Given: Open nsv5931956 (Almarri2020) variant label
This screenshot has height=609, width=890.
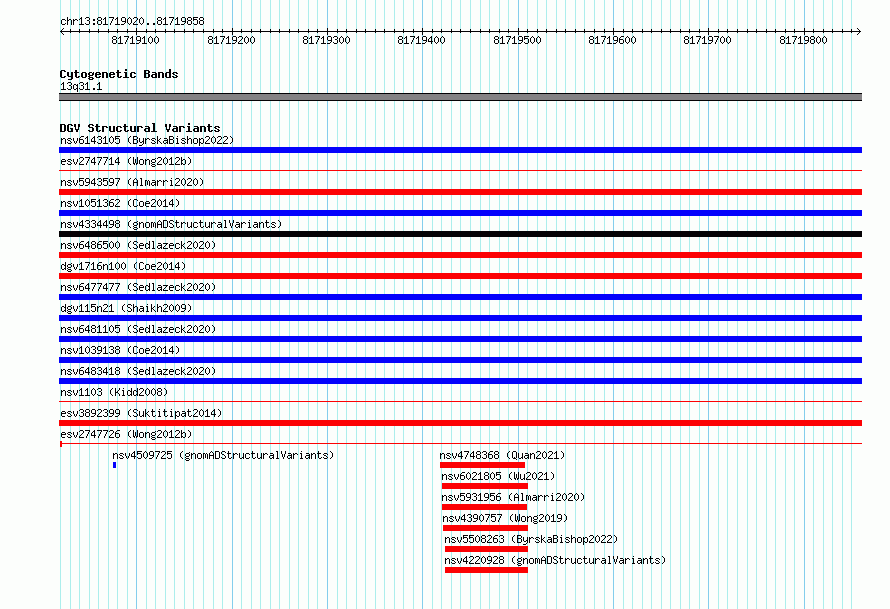Looking at the screenshot, I should tap(513, 497).
